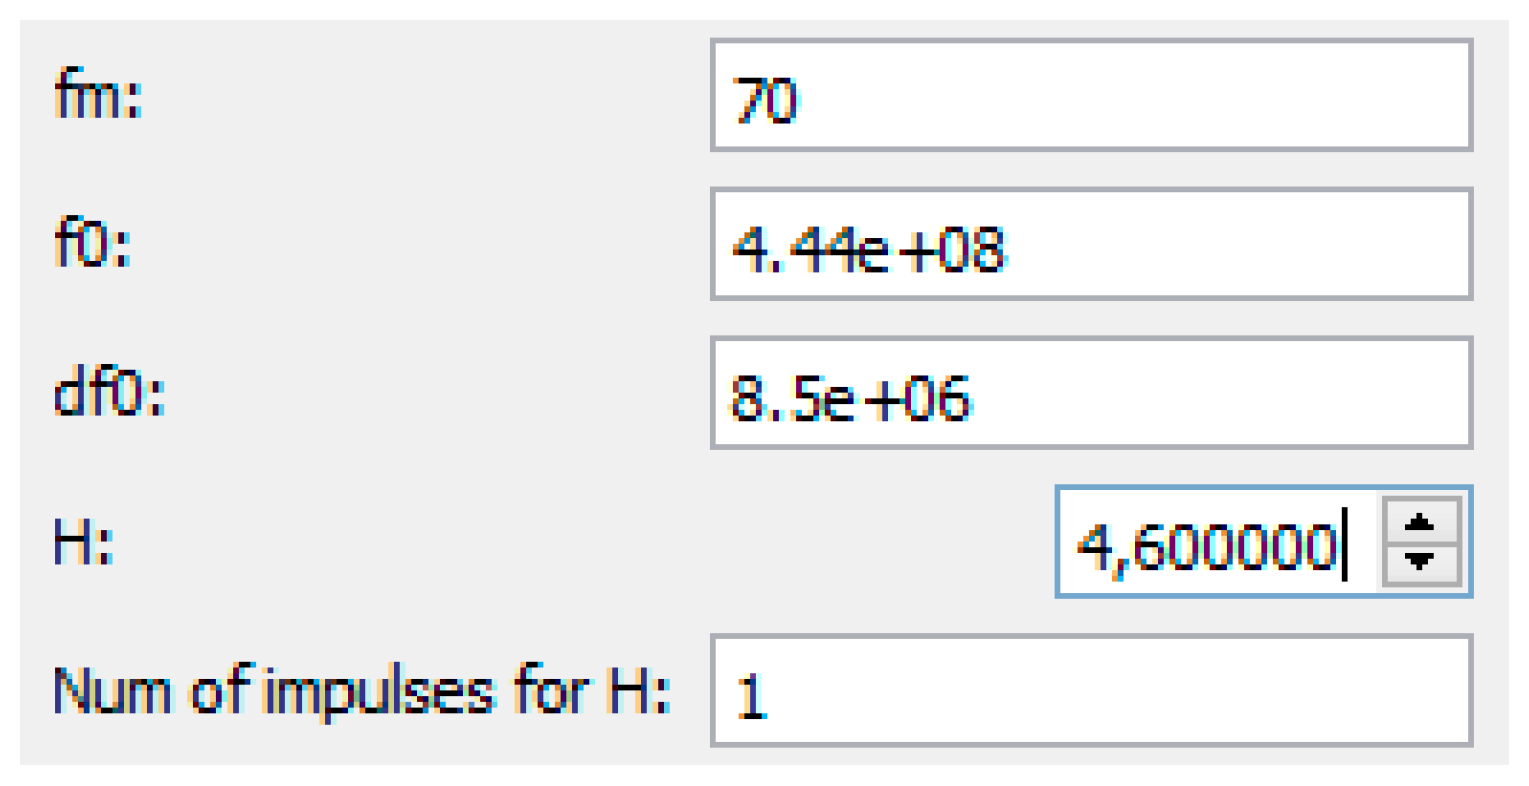Click the "fm:" label
This screenshot has width=1529, height=786.
tap(98, 98)
